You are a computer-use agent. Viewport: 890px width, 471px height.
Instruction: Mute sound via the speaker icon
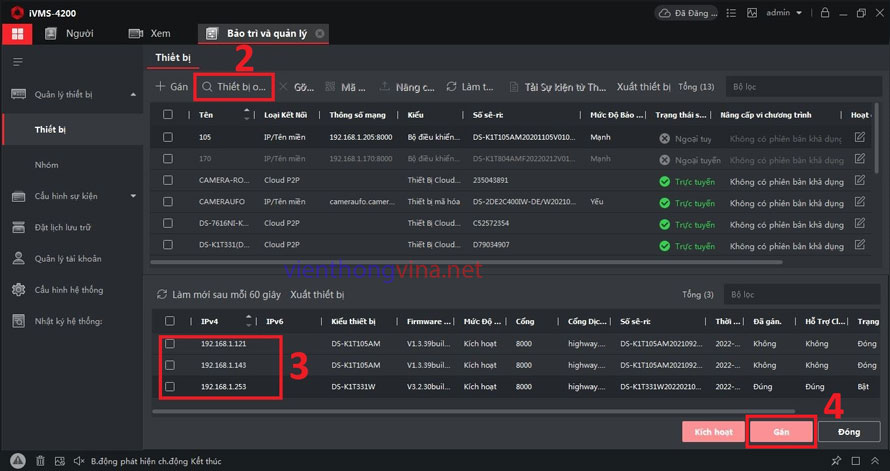tap(81, 461)
